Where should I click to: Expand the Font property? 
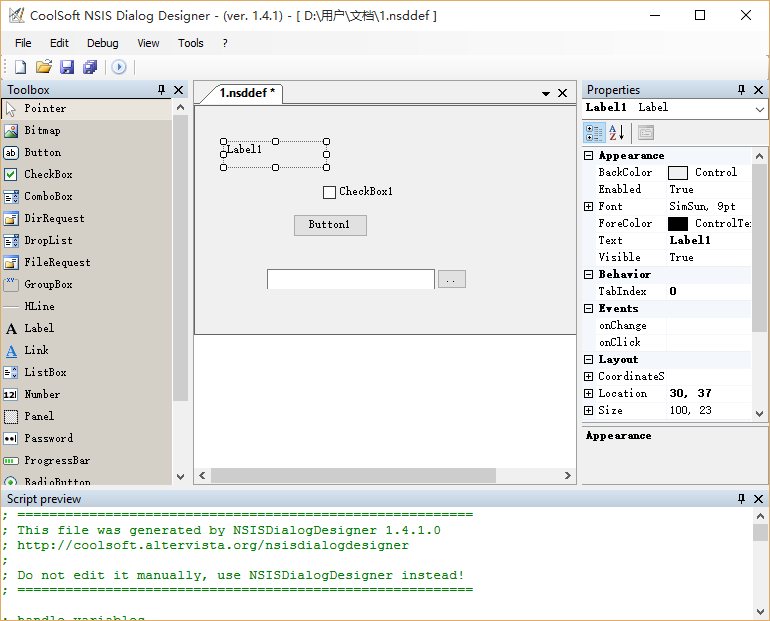tap(588, 206)
